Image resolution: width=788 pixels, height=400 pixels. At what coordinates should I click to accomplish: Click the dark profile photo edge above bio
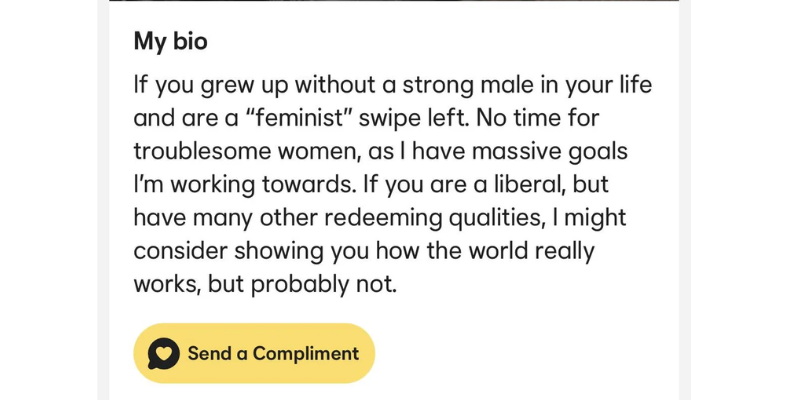(x=393, y=1)
